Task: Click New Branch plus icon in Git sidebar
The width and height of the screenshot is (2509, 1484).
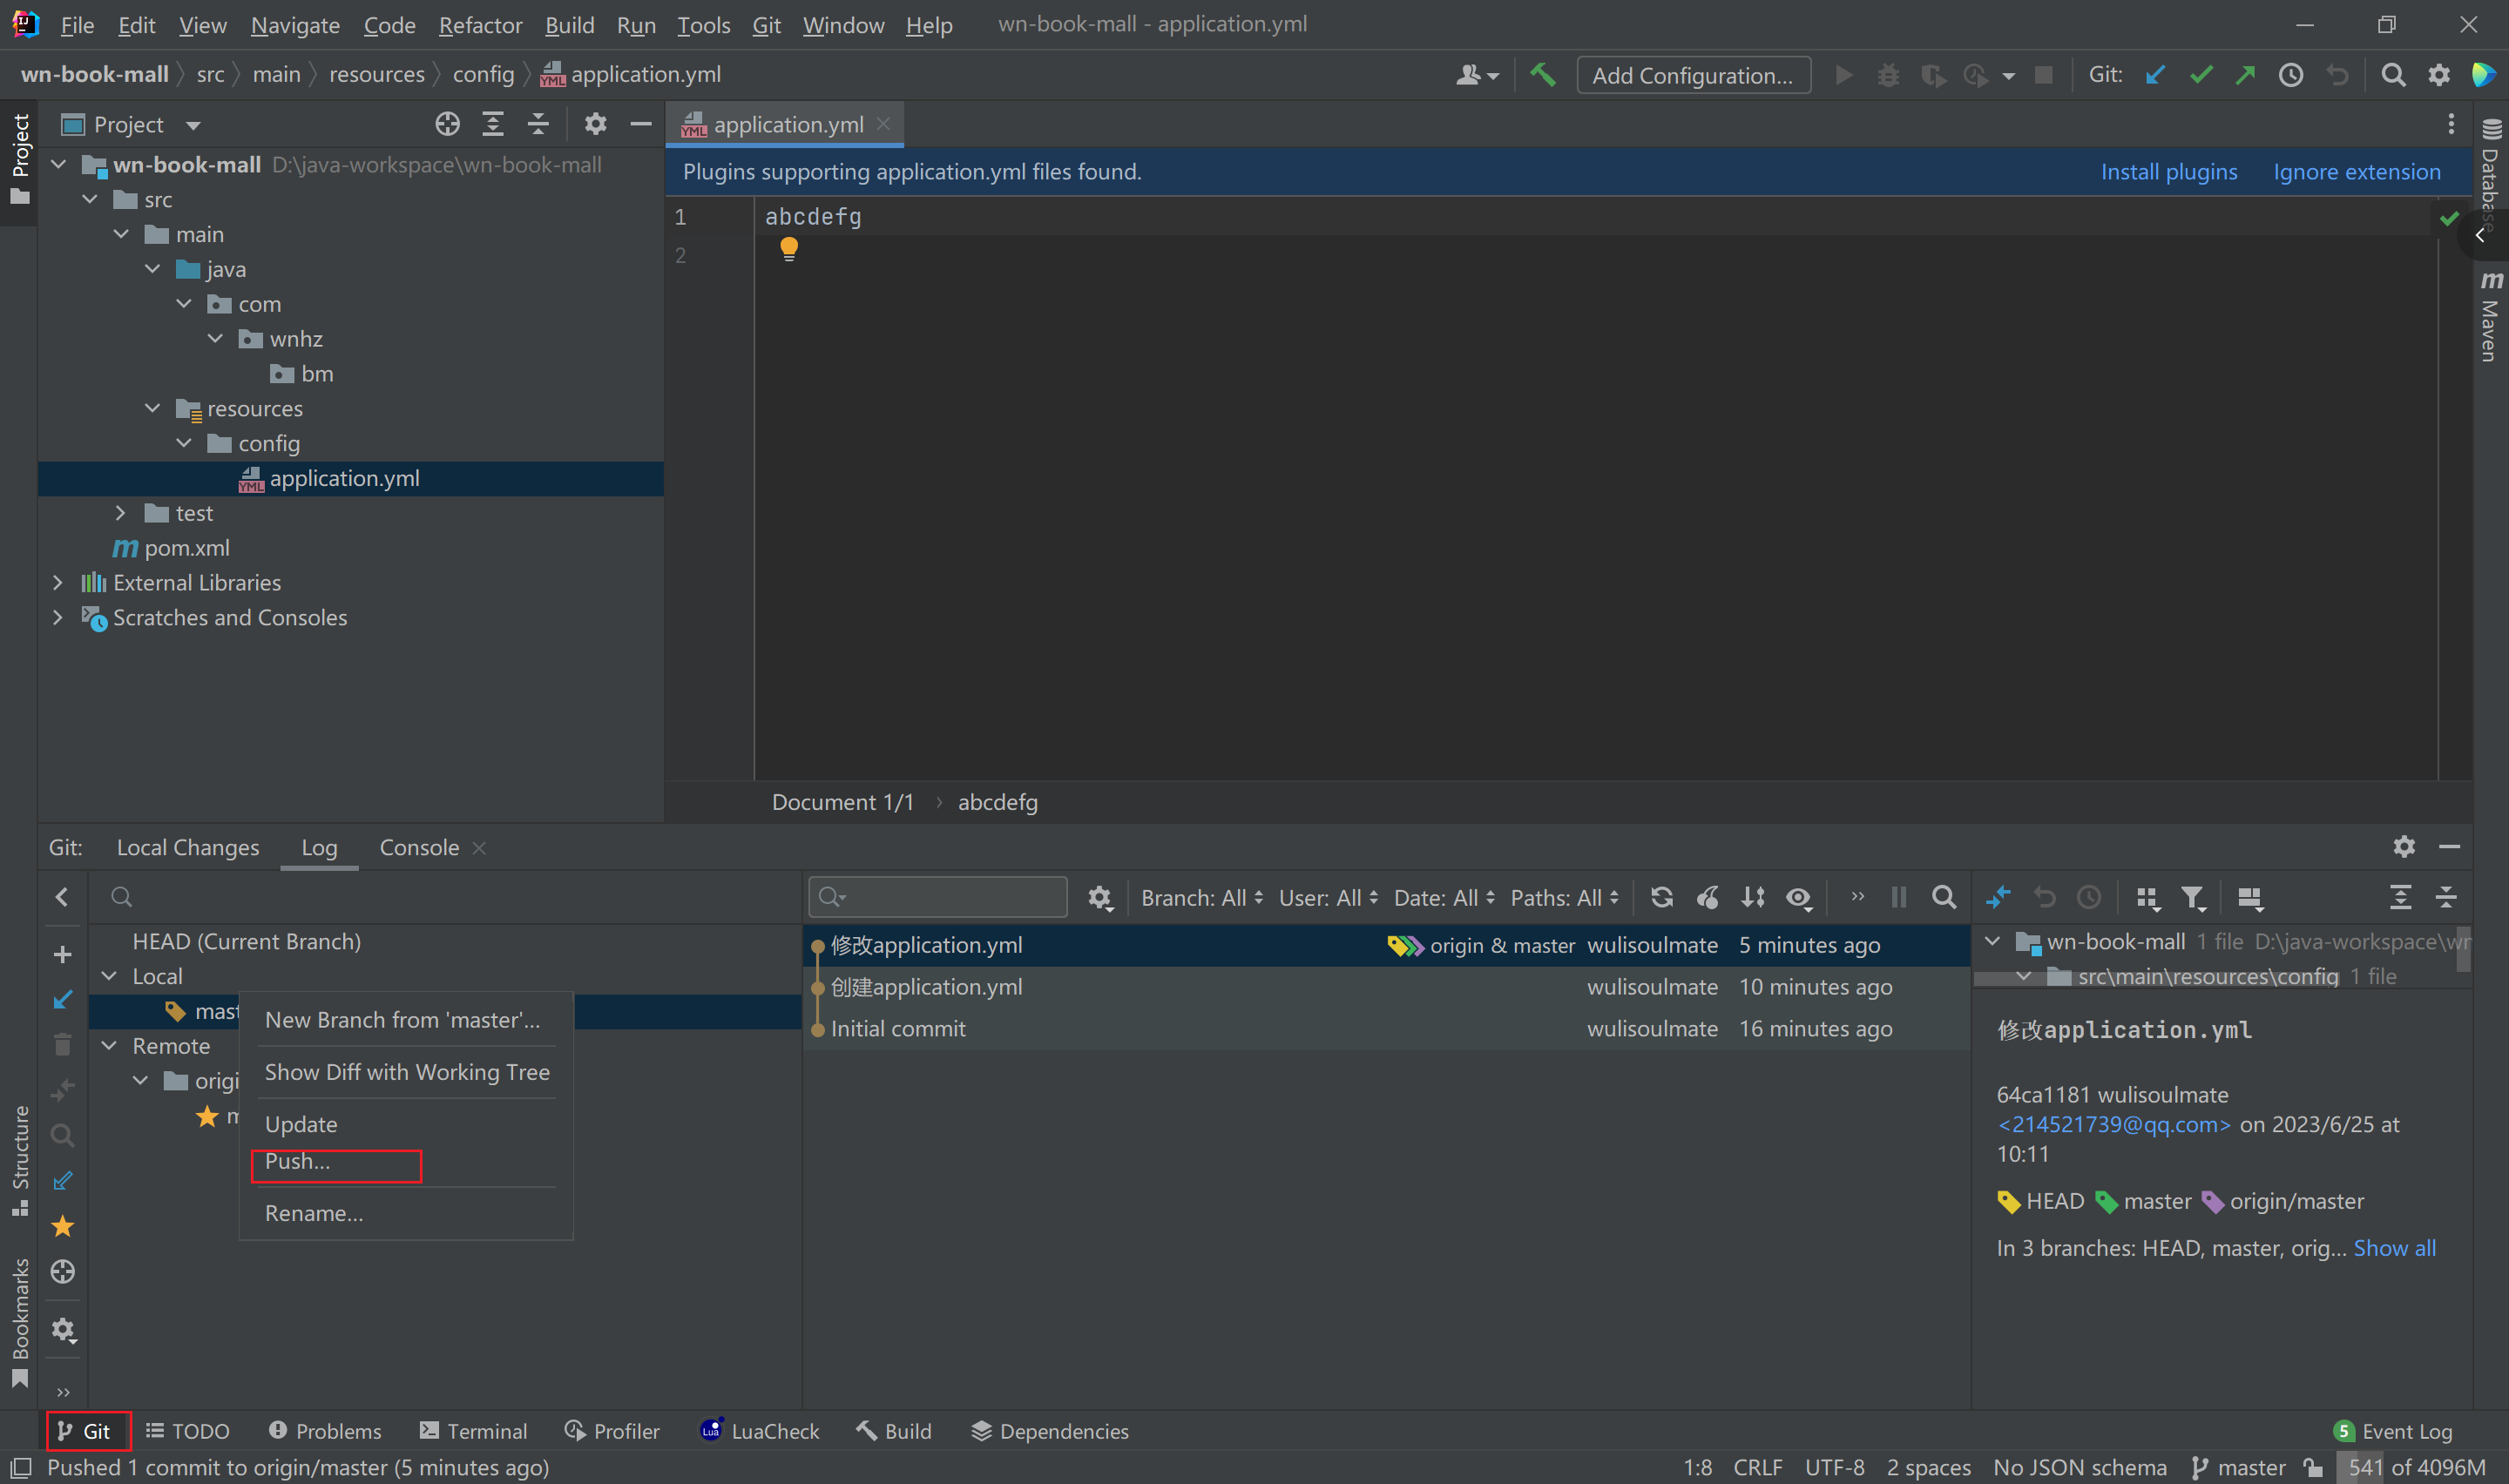Action: coord(62,954)
